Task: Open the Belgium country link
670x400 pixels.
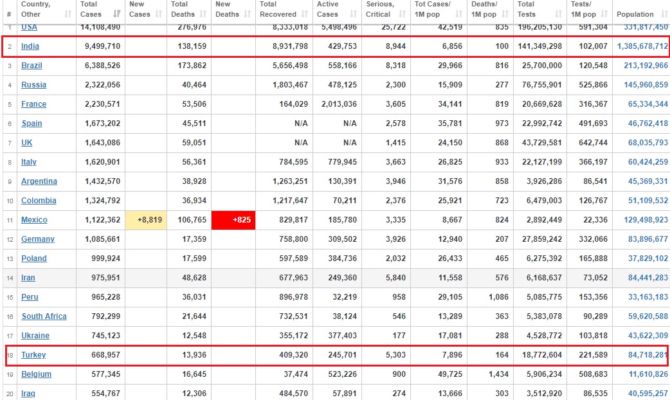Action: coord(36,374)
